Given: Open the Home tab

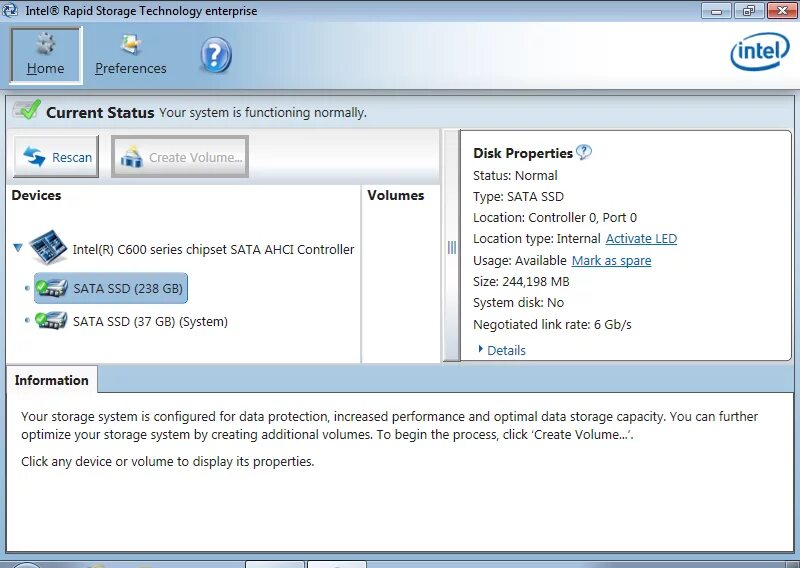Looking at the screenshot, I should pyautogui.click(x=45, y=56).
